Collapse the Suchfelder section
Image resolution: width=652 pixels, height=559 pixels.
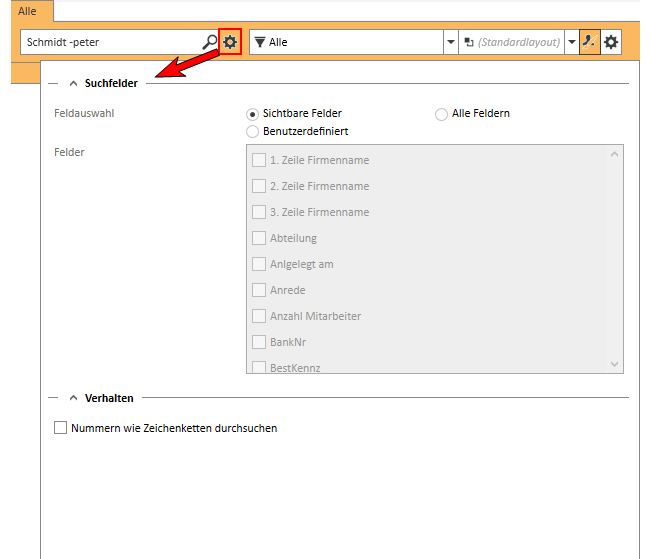pos(73,83)
